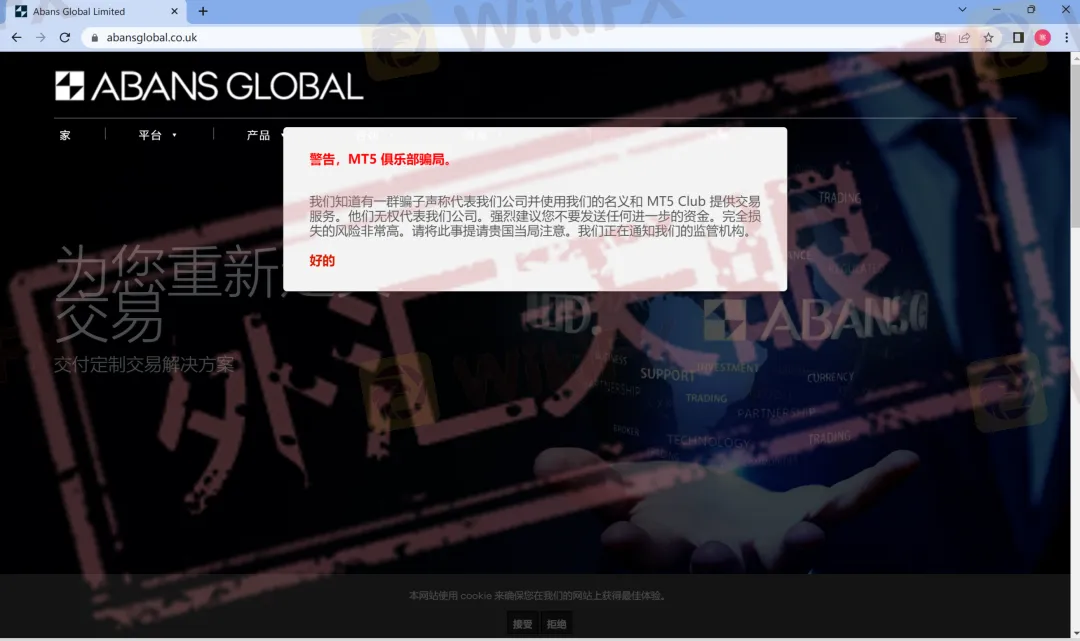Image resolution: width=1080 pixels, height=641 pixels.
Task: Open the Chrome profile avatar
Action: pyautogui.click(x=1042, y=38)
